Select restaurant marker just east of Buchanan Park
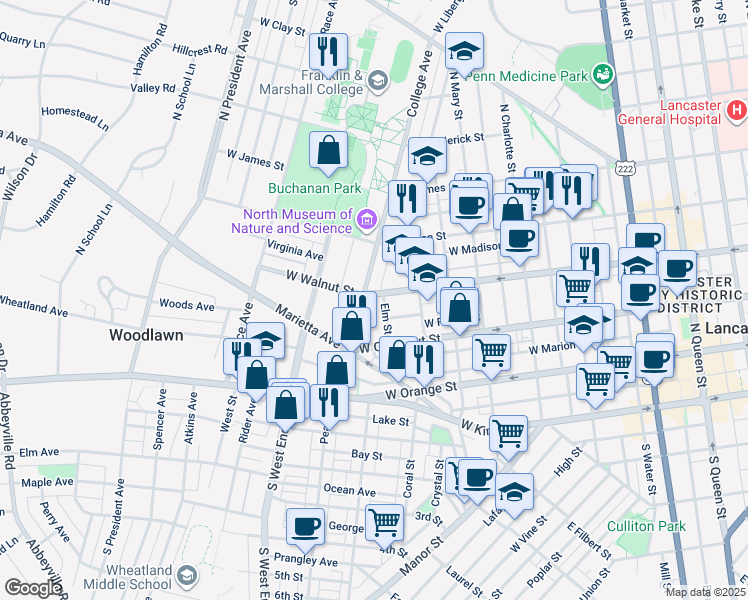 407,198
